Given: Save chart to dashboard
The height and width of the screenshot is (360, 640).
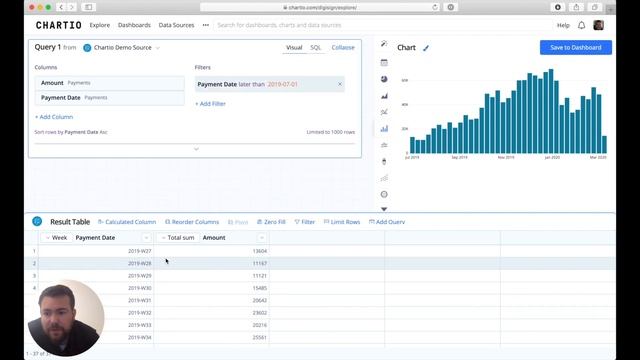Looking at the screenshot, I should [x=576, y=47].
